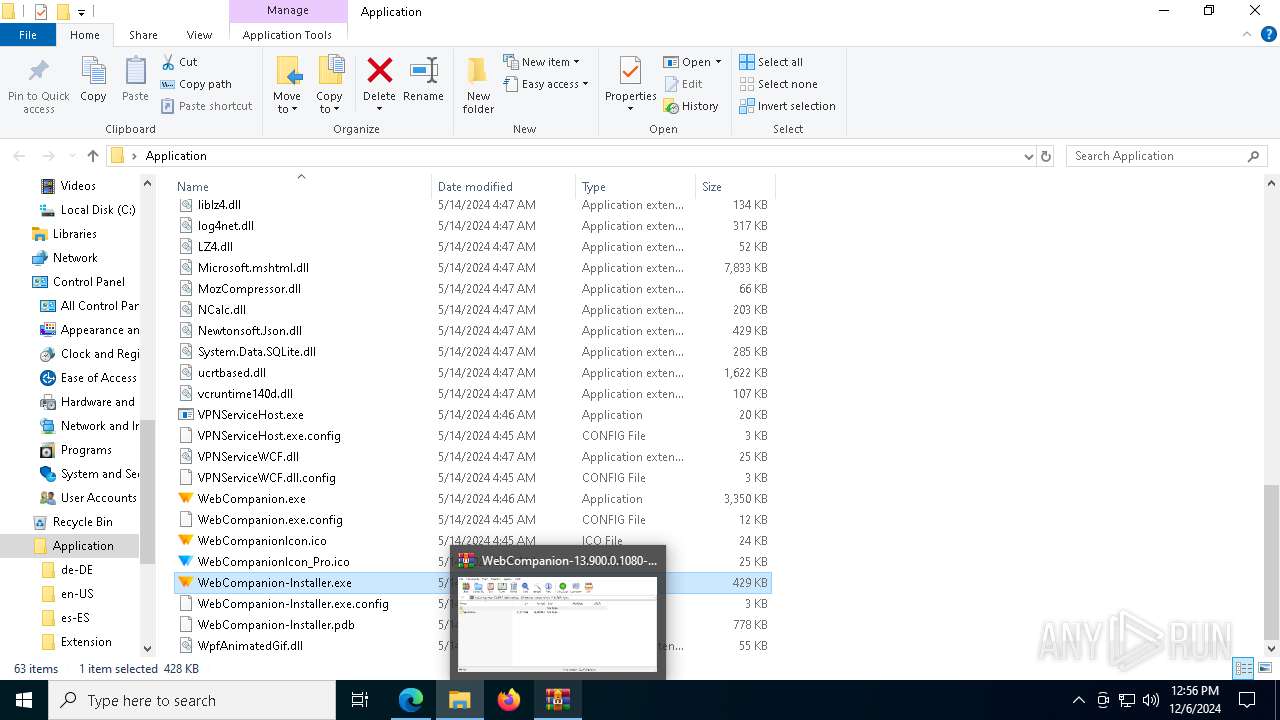
Task: Open the File menu tab
Action: coord(28,35)
